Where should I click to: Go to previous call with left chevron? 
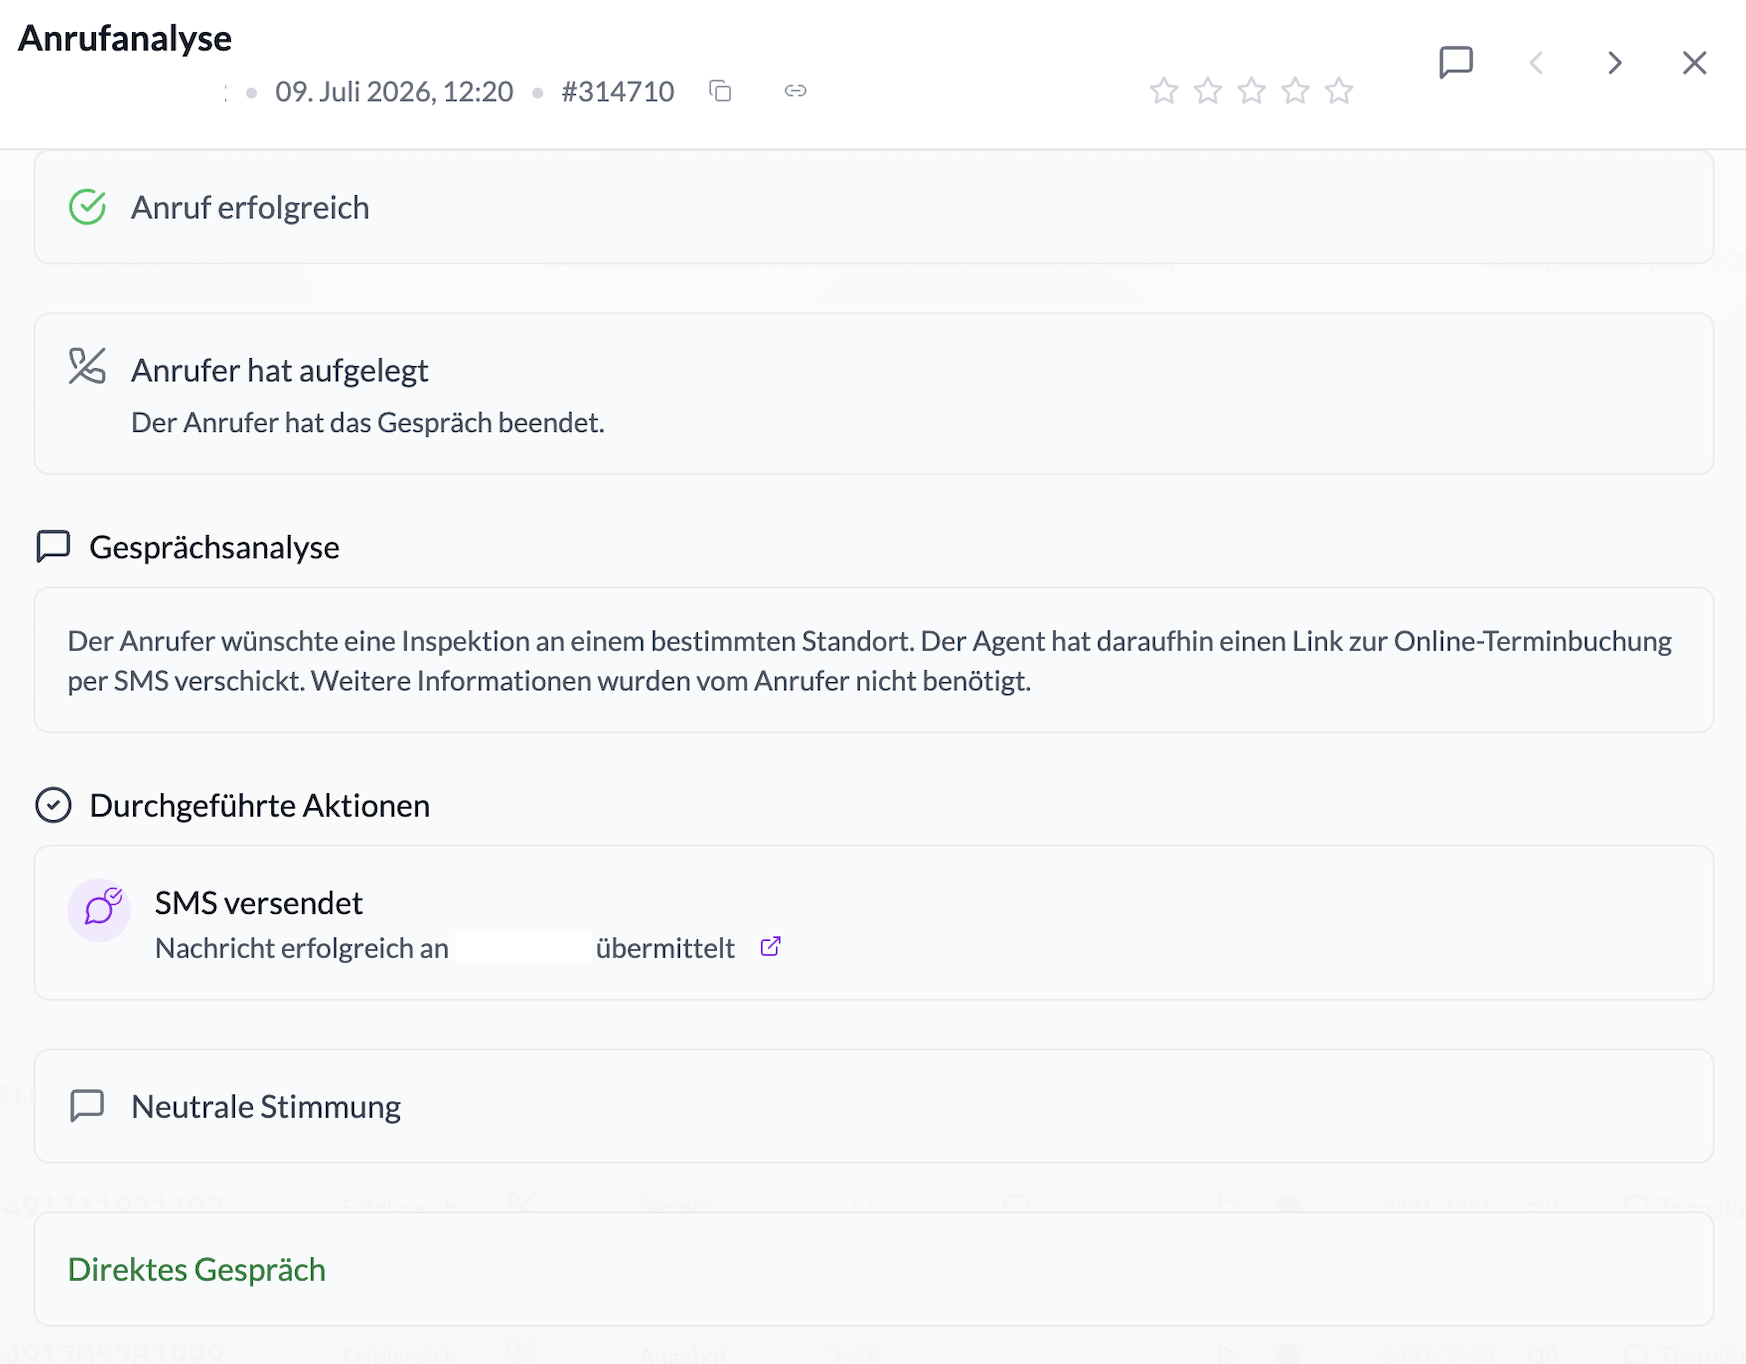1536,63
